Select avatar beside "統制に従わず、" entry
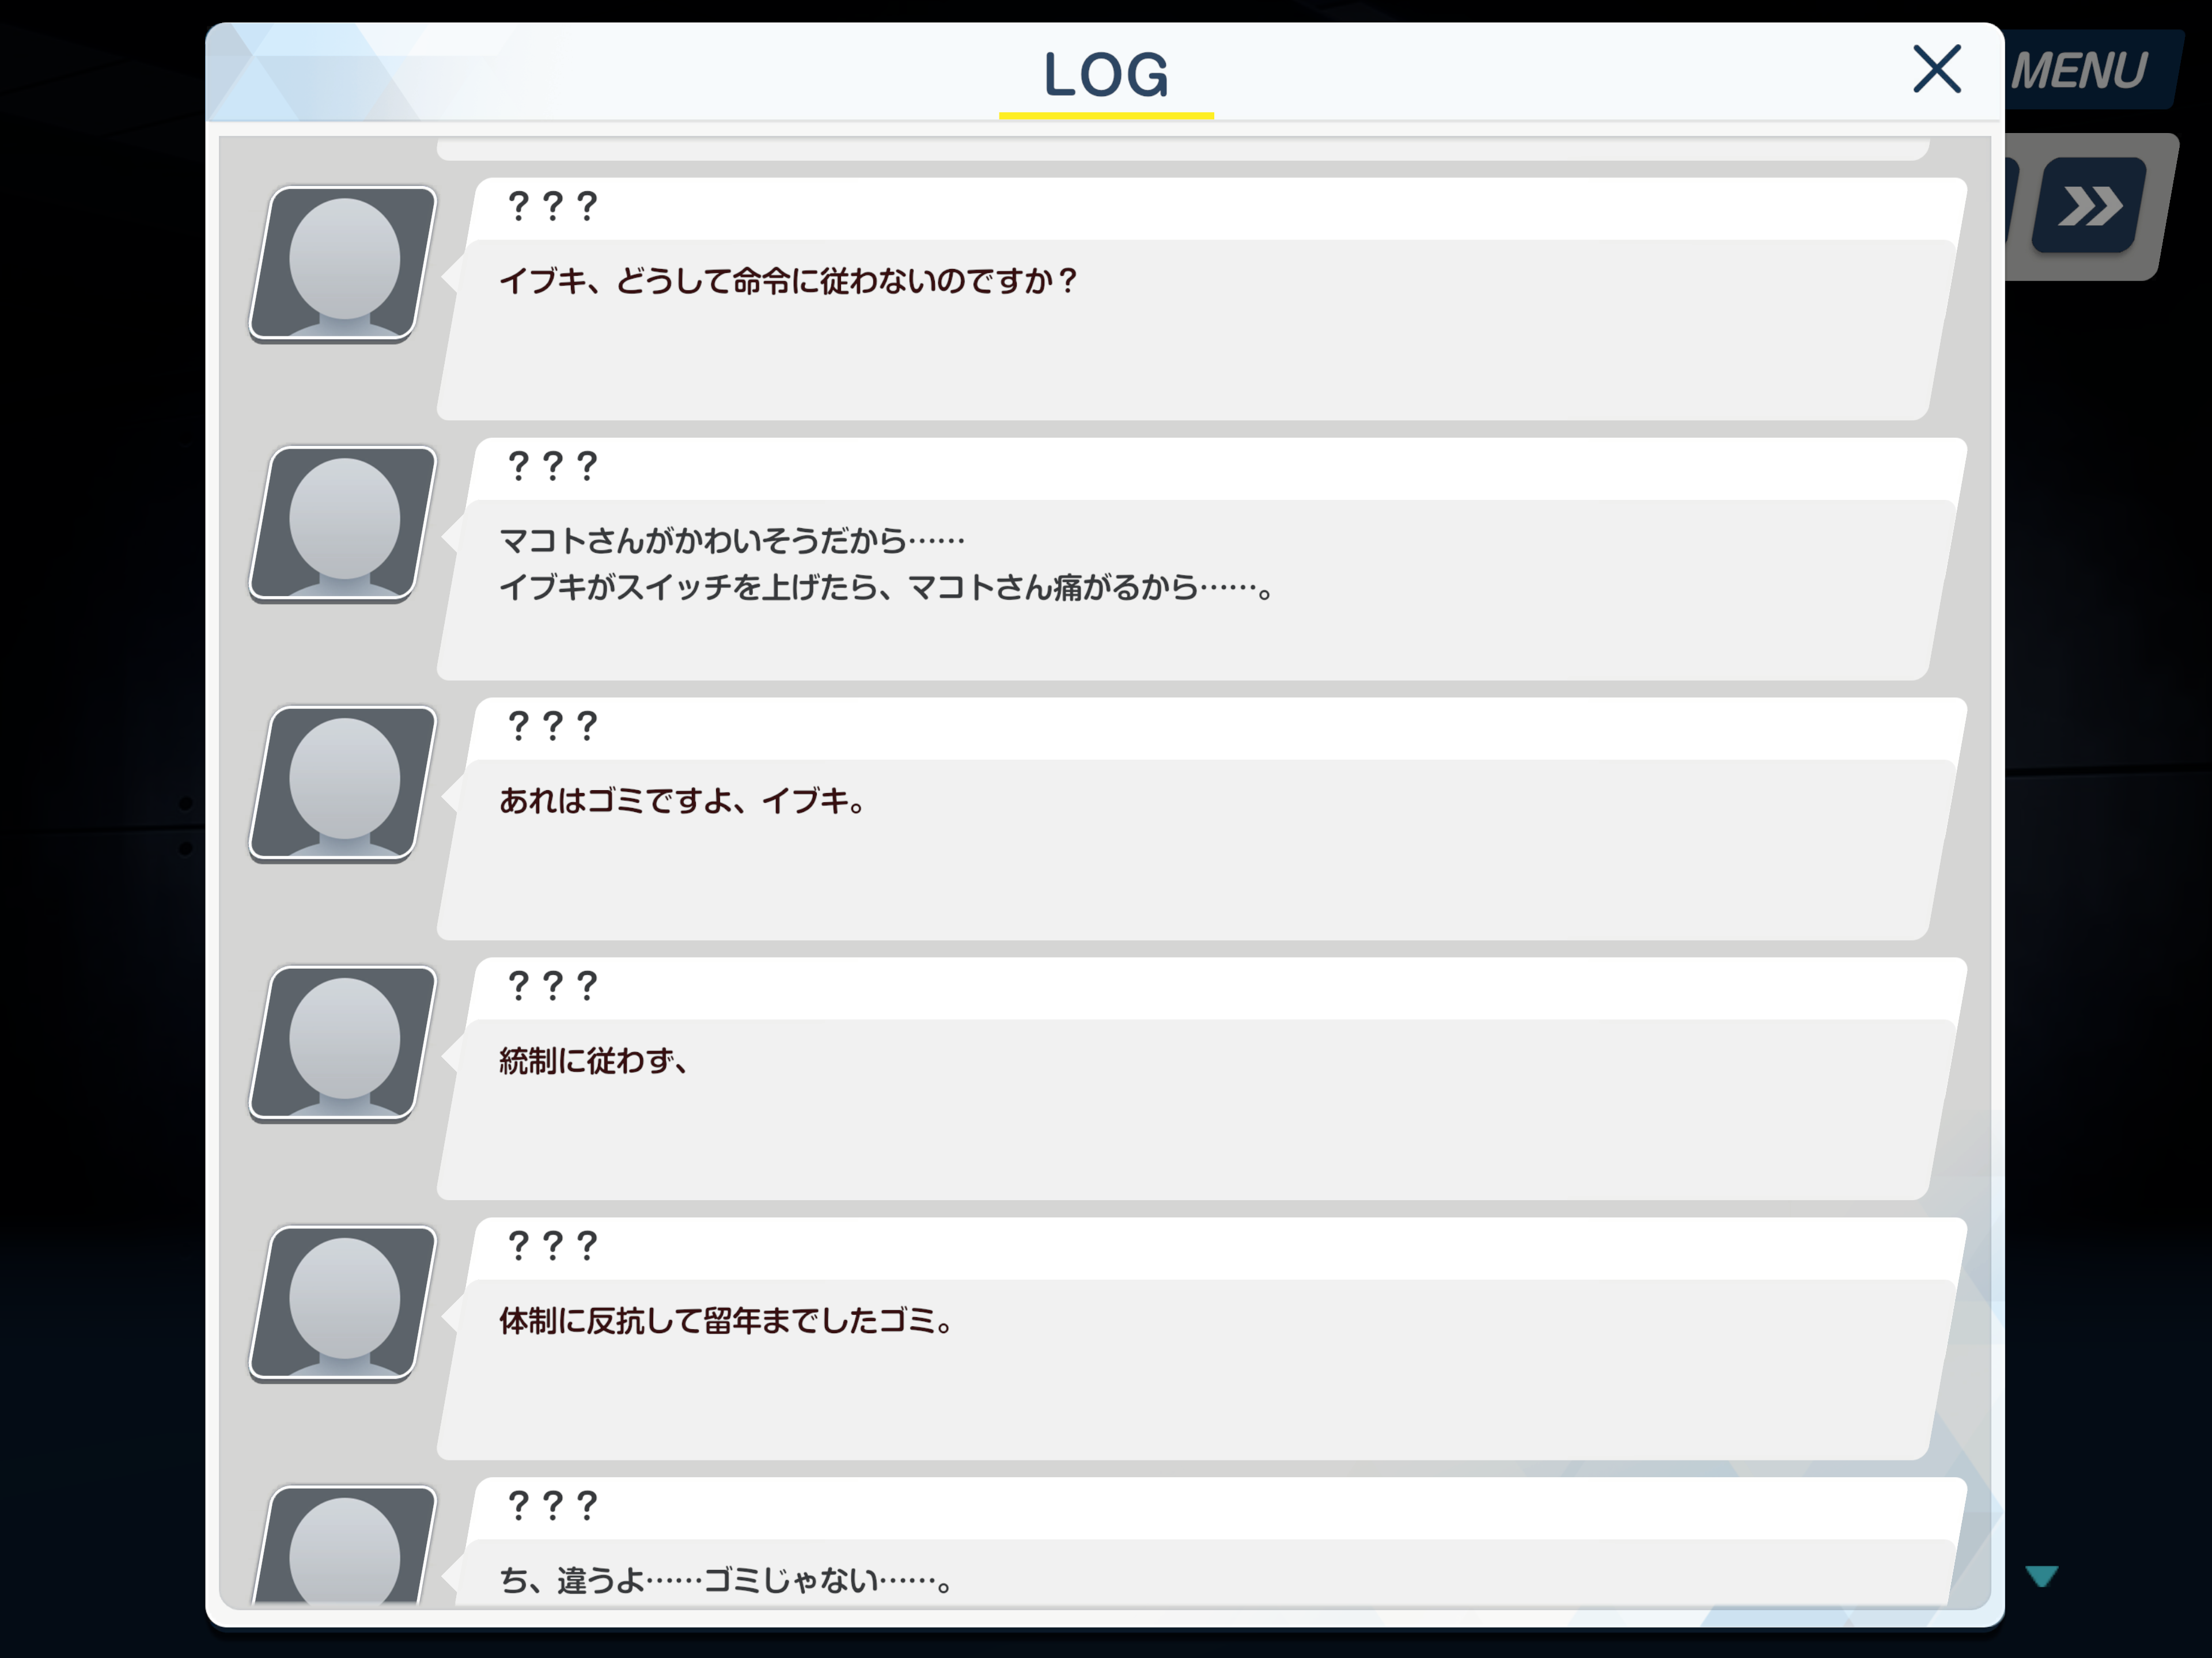This screenshot has width=2212, height=1658. tap(343, 1044)
